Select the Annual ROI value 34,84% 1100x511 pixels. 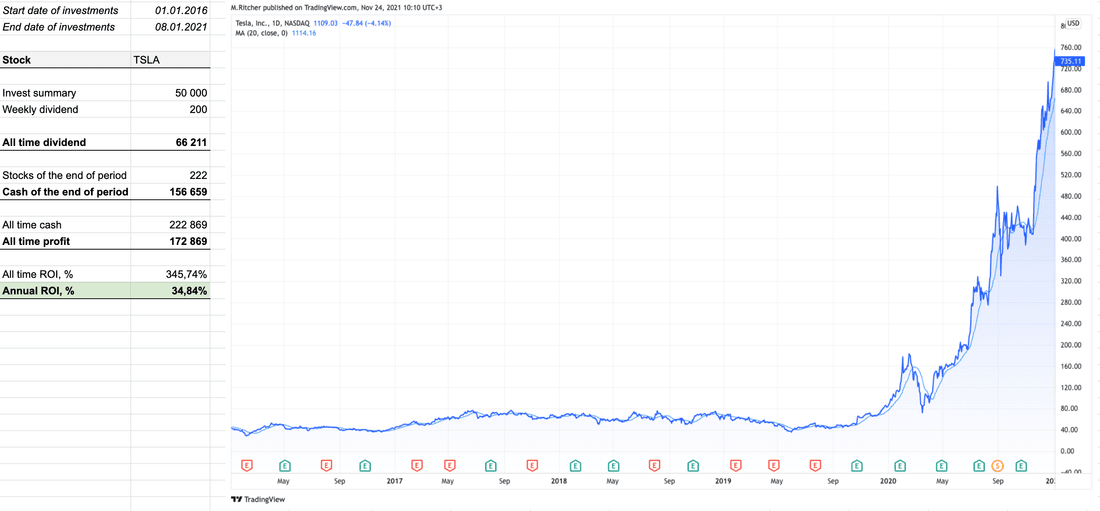[170, 291]
